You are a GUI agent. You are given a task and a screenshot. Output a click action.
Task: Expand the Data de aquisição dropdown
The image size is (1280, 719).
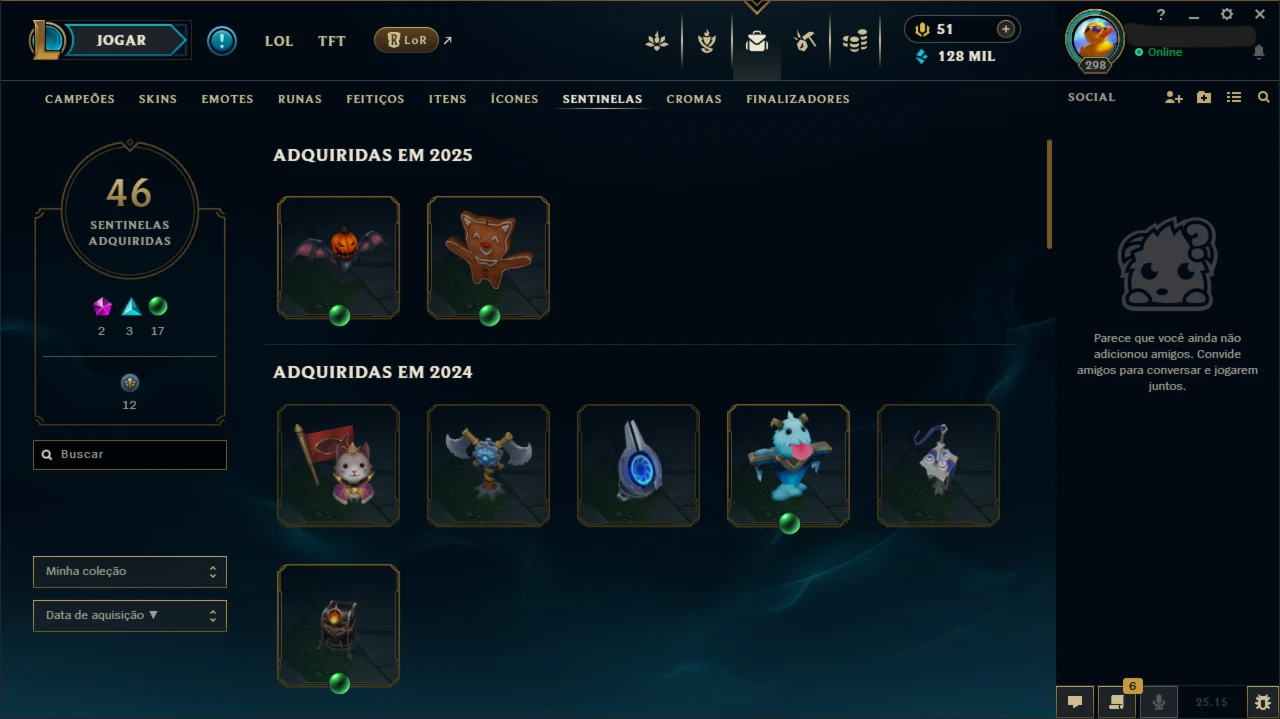coord(130,616)
